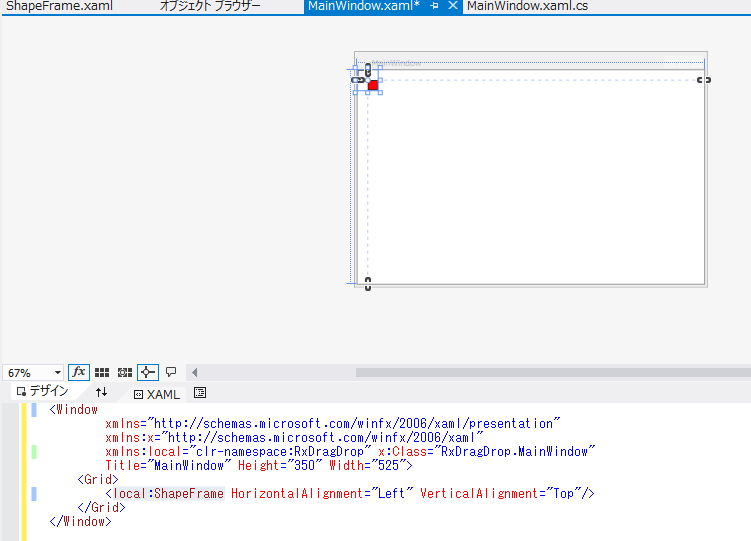
Task: Click the Height="350" attribute
Action: (x=280, y=465)
